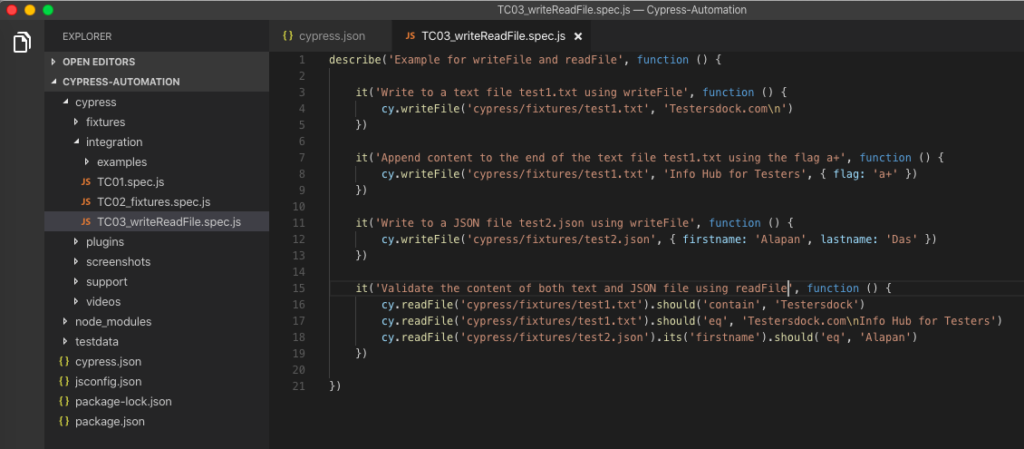
Task: Close the TC03_writeReadFile.spec.js tab
Action: [578, 37]
